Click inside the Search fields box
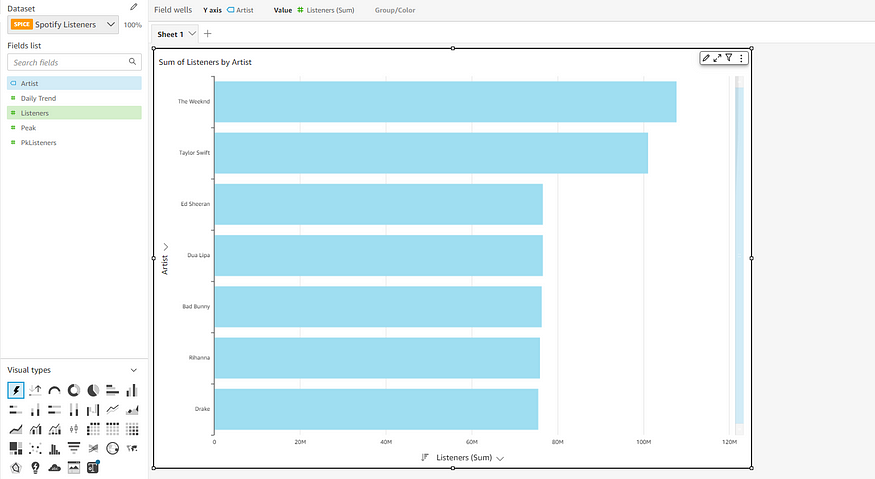Screen dimensions: 875x479 [74, 62]
